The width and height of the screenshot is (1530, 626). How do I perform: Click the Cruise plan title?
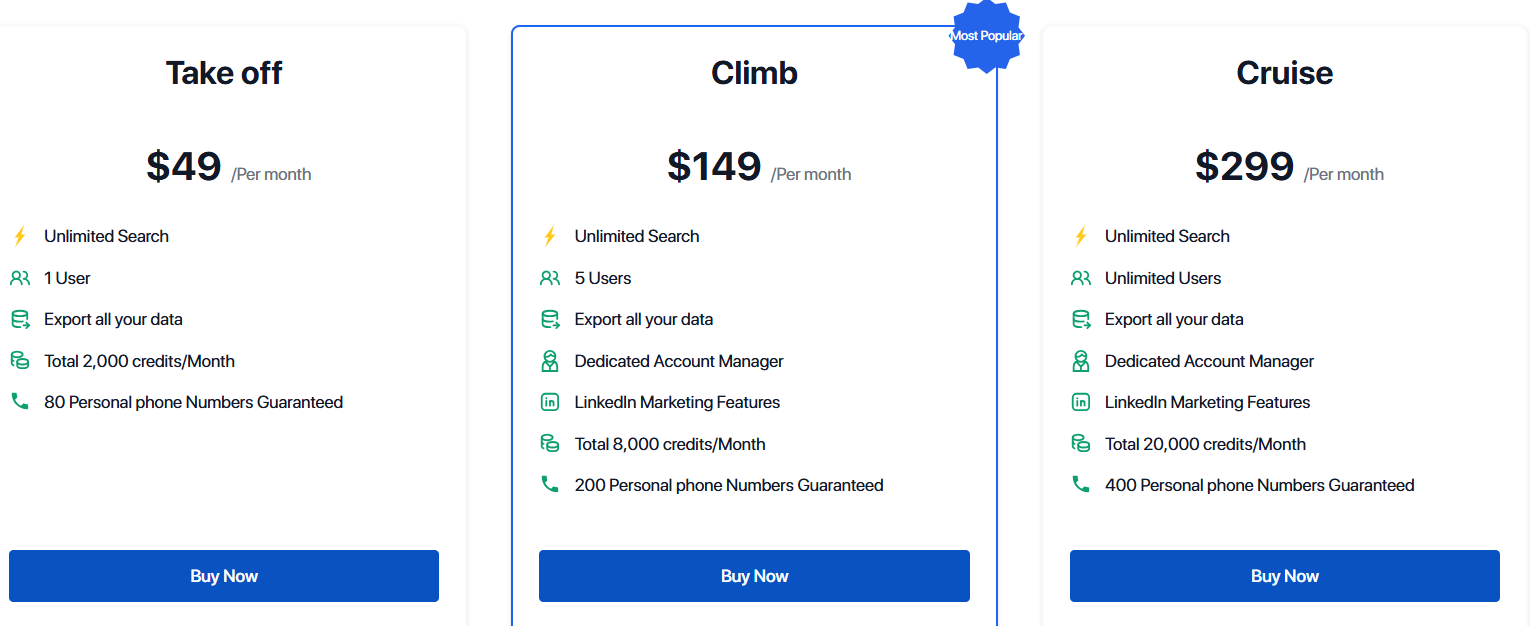click(x=1284, y=72)
